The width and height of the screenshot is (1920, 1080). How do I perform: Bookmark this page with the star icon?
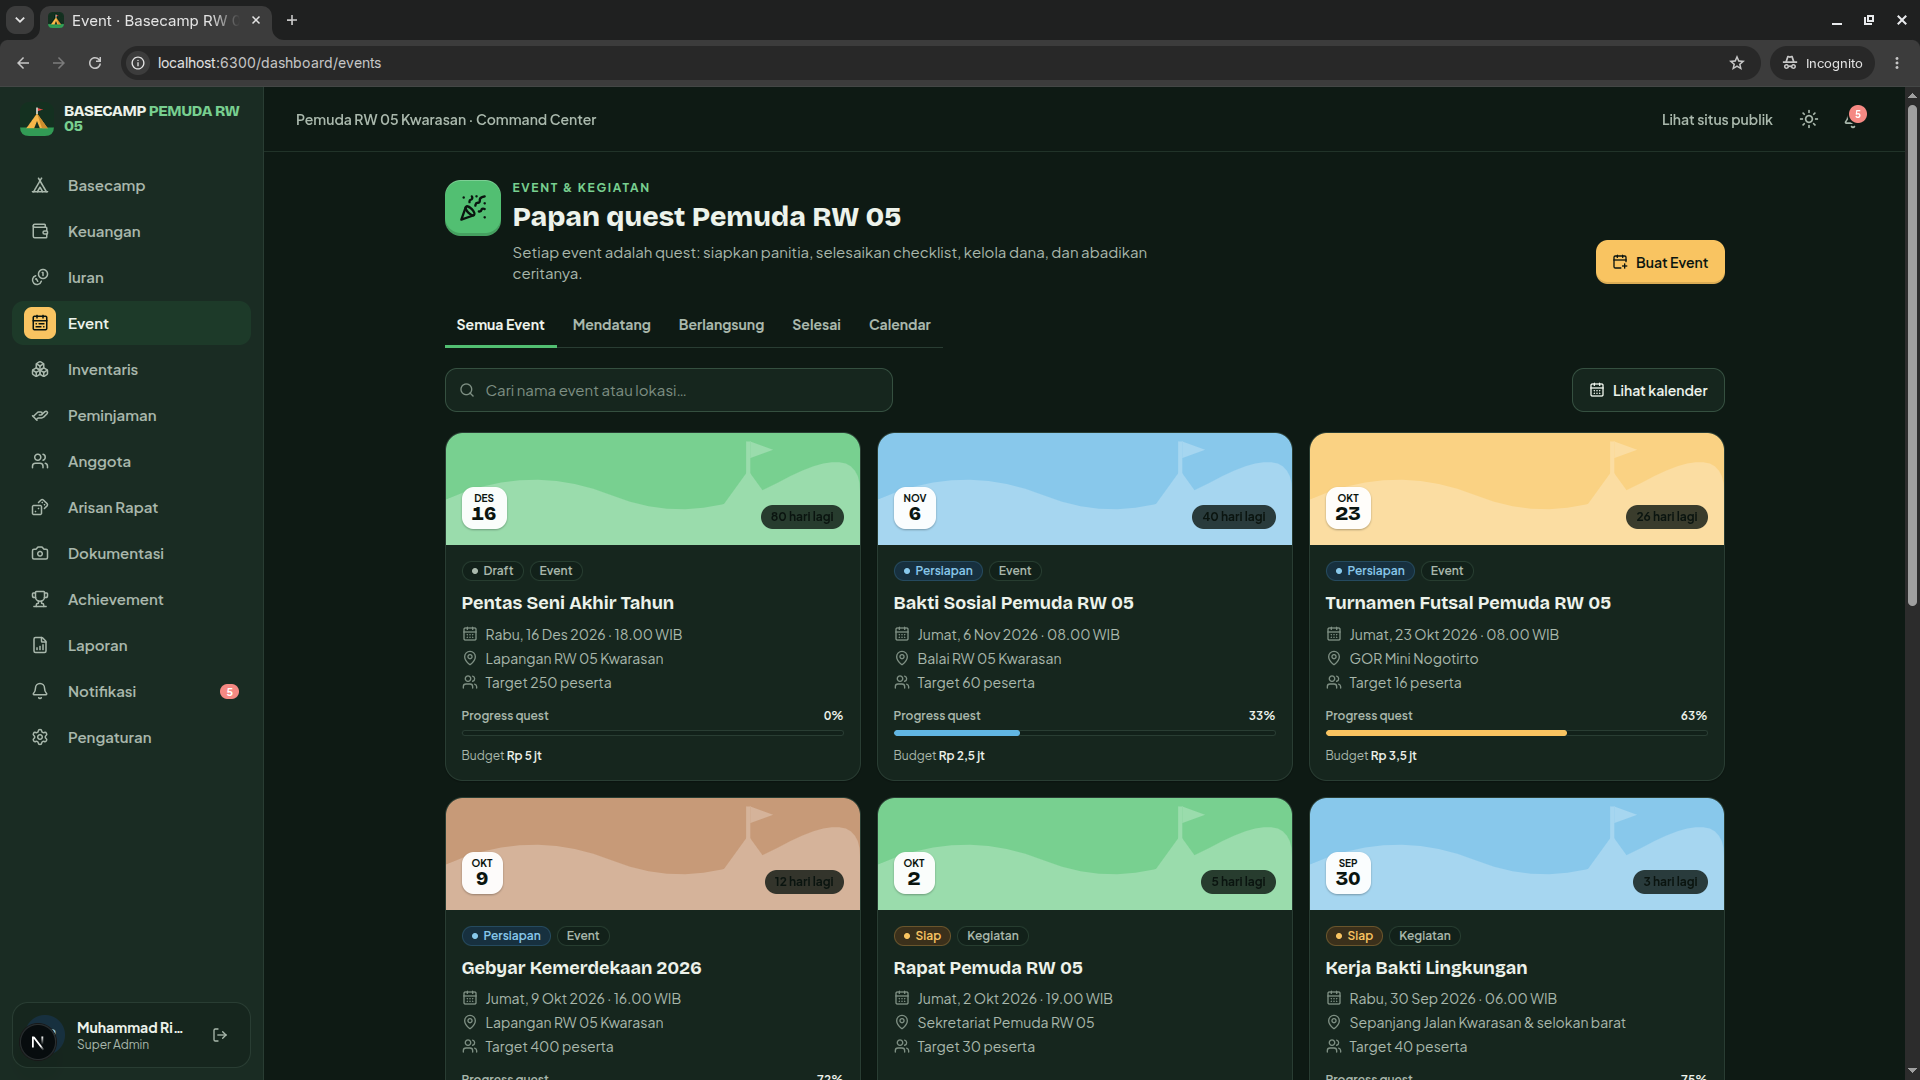[x=1737, y=63]
